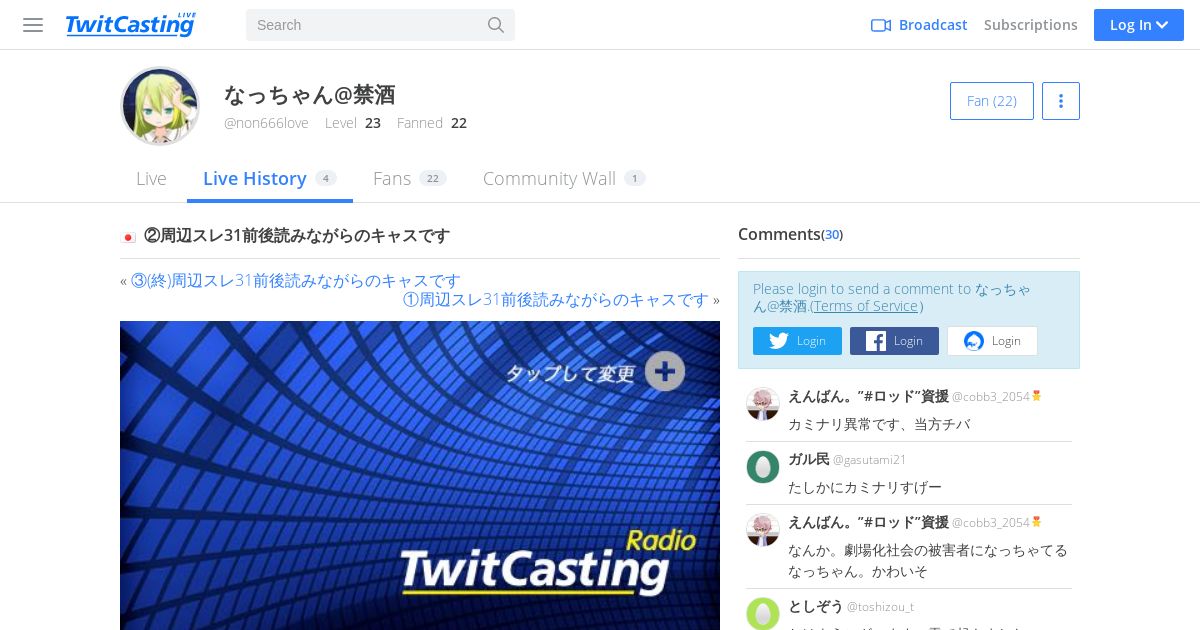
Task: Switch to the Live tab
Action: coord(151,178)
